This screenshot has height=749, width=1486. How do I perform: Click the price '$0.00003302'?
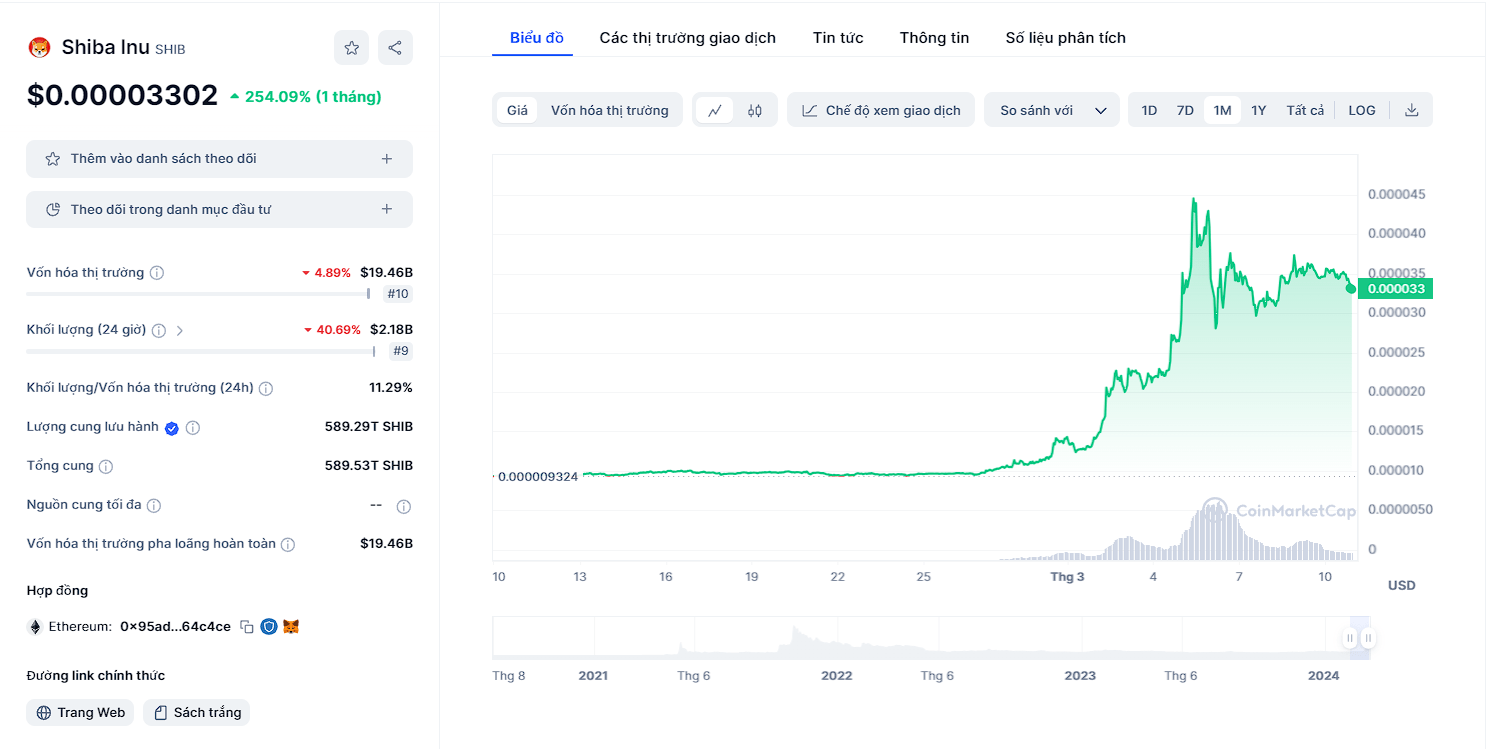pyautogui.click(x=122, y=95)
